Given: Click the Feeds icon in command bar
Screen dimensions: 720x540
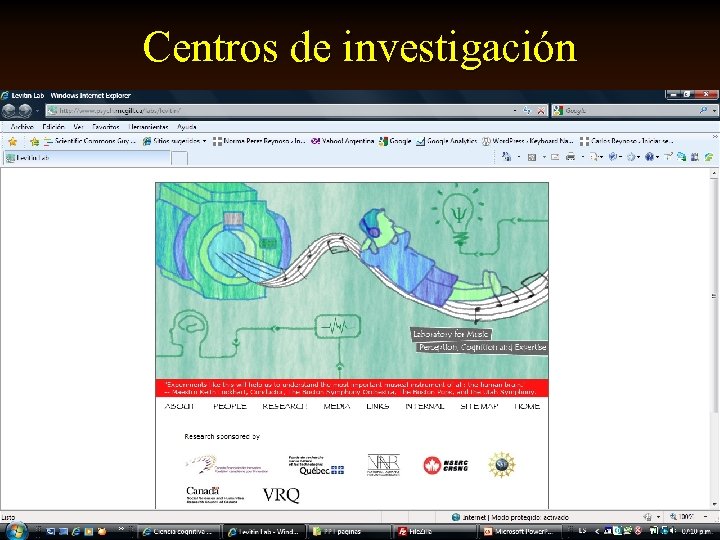Looking at the screenshot, I should [x=532, y=157].
